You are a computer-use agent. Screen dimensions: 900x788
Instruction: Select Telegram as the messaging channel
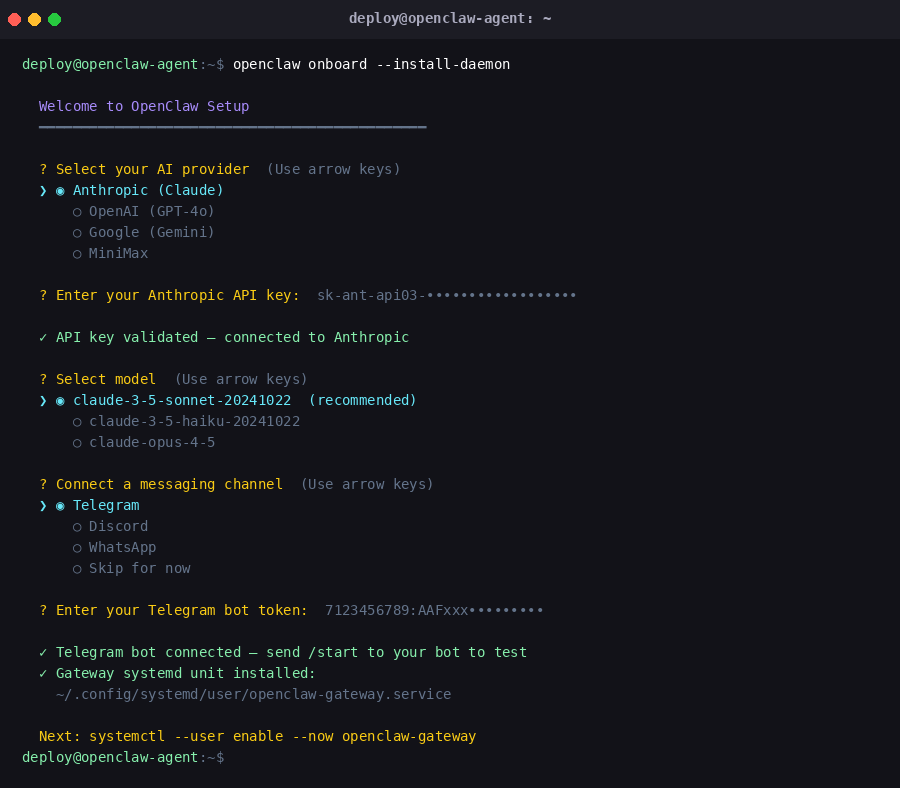tap(105, 505)
